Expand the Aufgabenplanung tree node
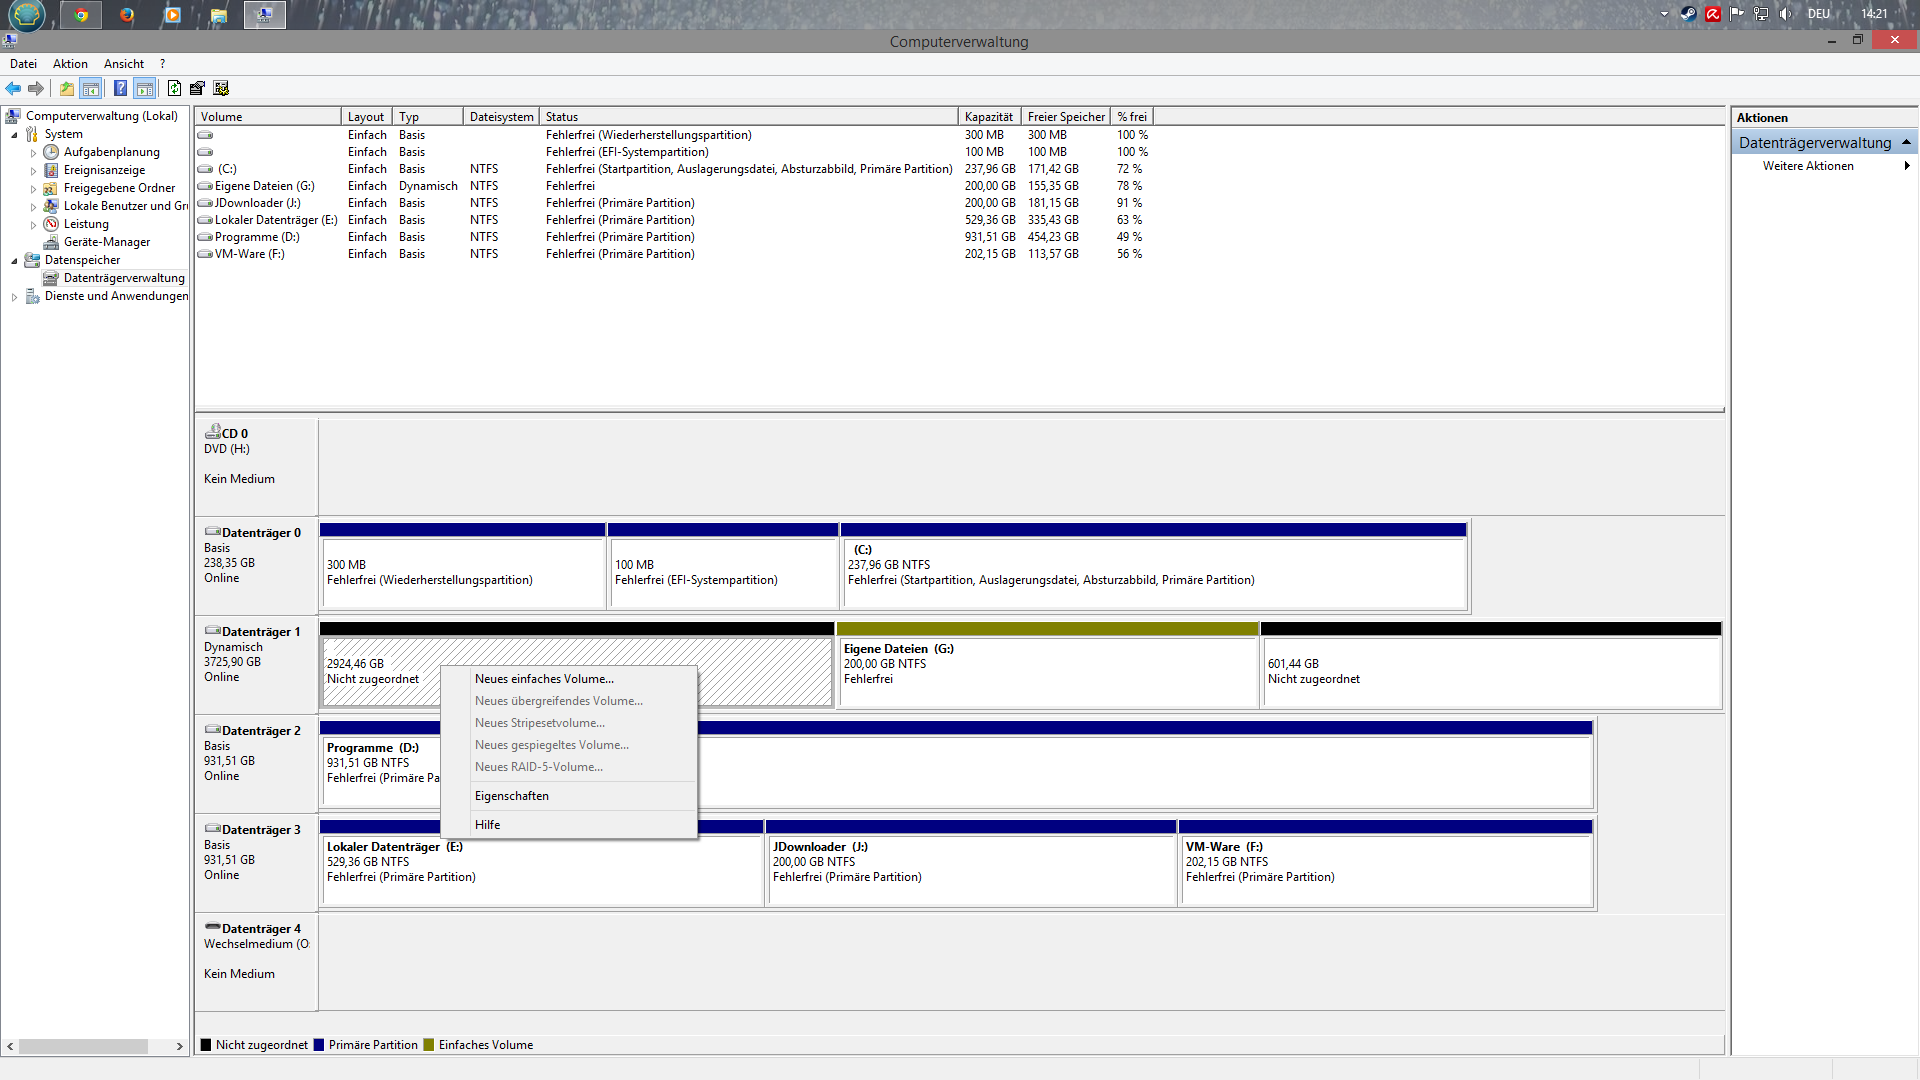1920x1080 pixels. click(33, 153)
